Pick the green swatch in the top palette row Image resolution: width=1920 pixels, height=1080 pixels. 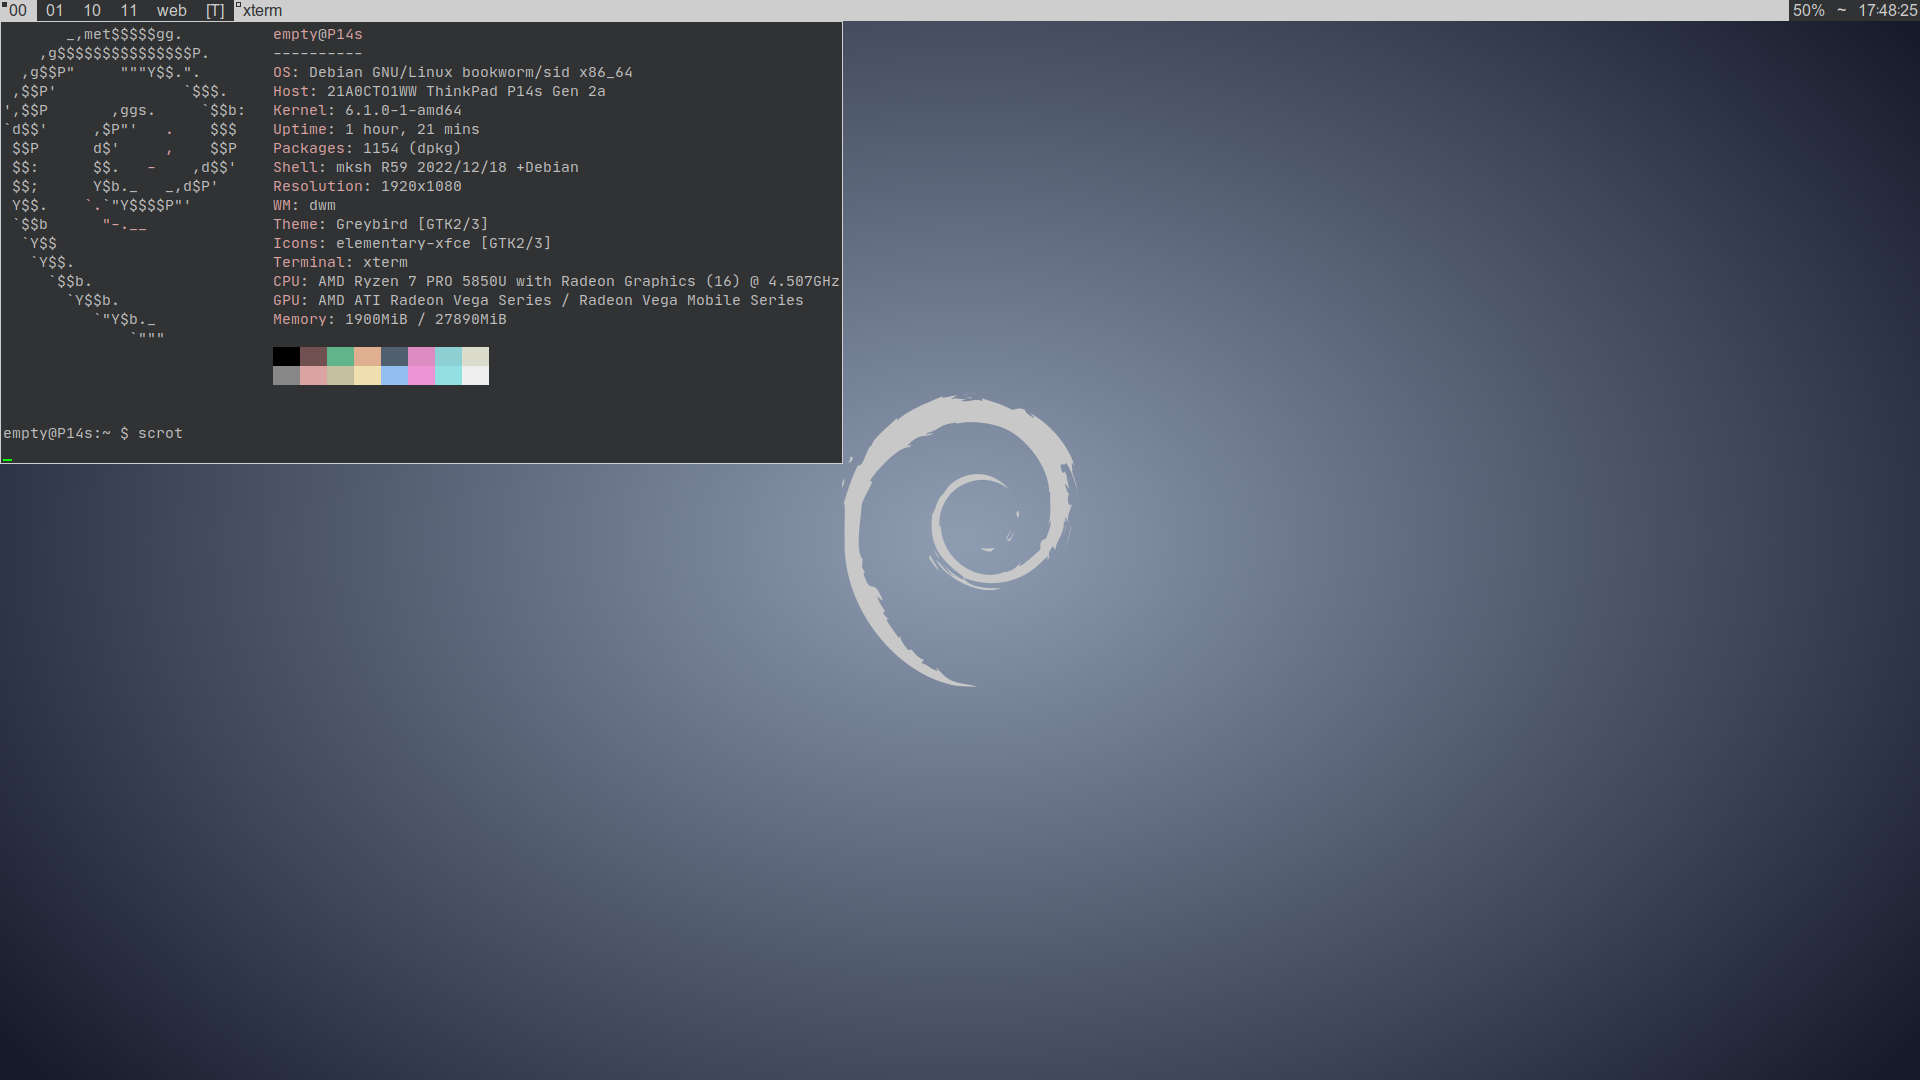click(x=340, y=357)
